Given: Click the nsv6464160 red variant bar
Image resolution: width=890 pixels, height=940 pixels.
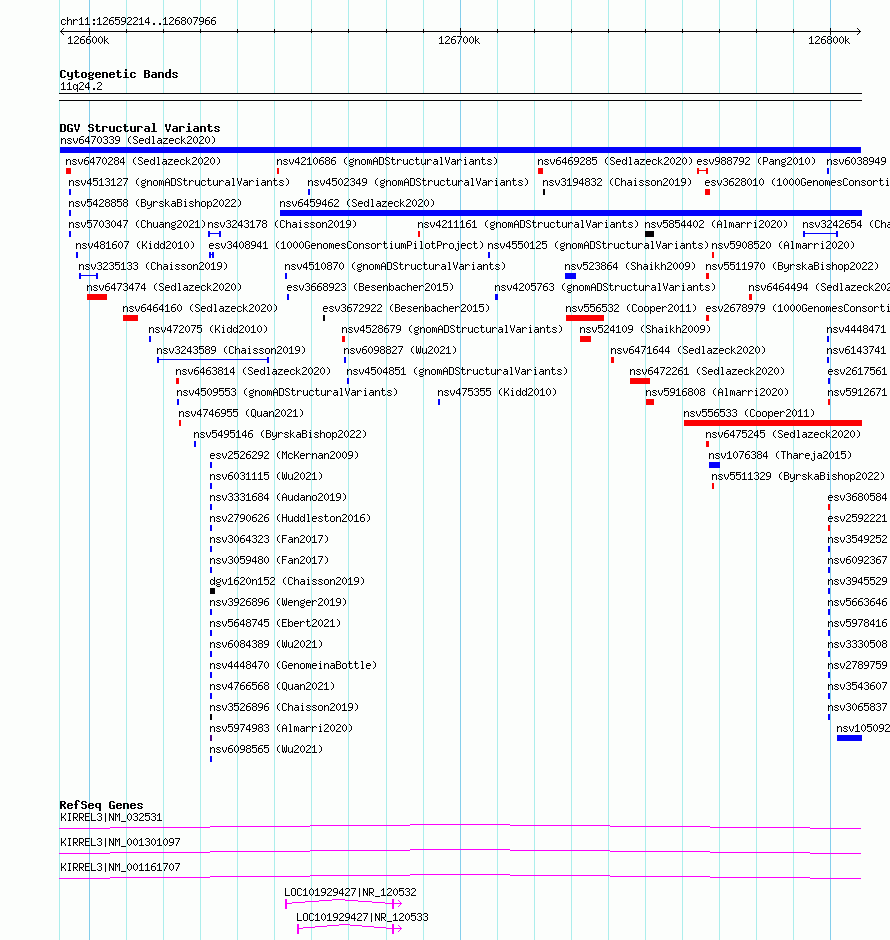Looking at the screenshot, I should [131, 318].
